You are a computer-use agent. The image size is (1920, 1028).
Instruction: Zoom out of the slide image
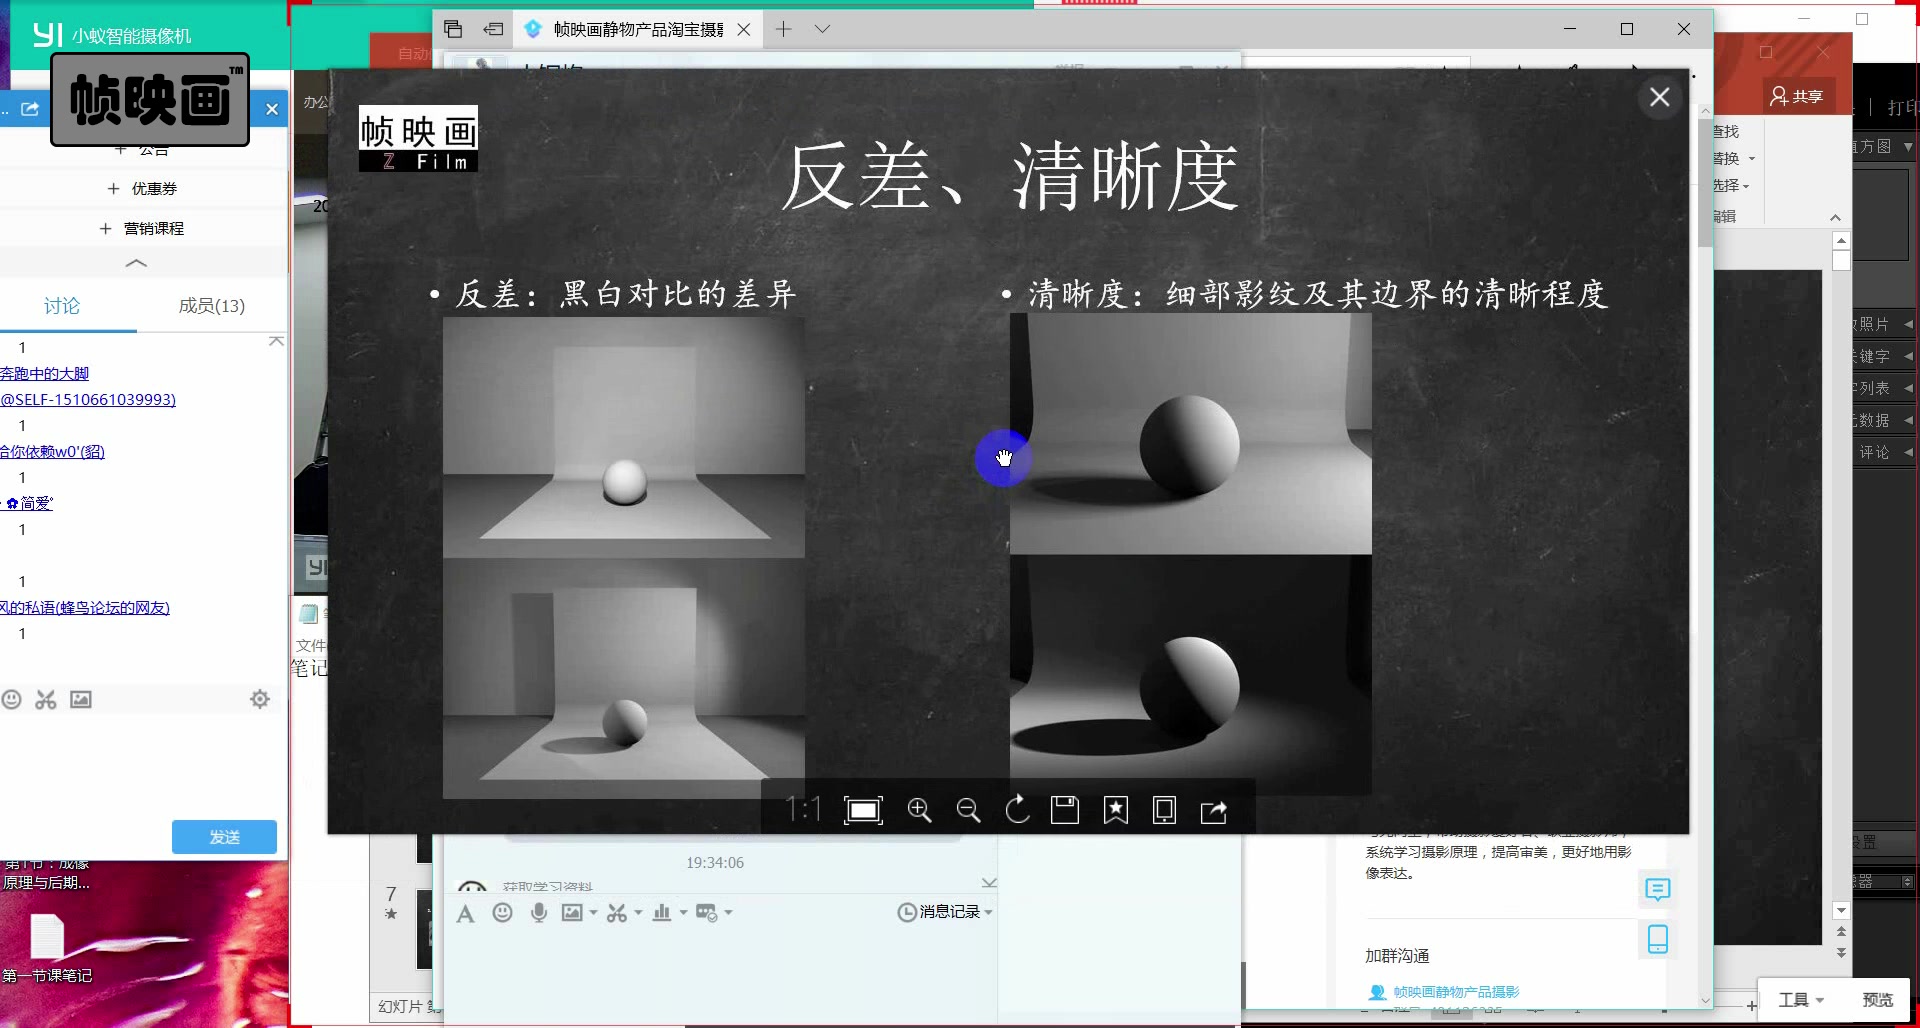(968, 810)
